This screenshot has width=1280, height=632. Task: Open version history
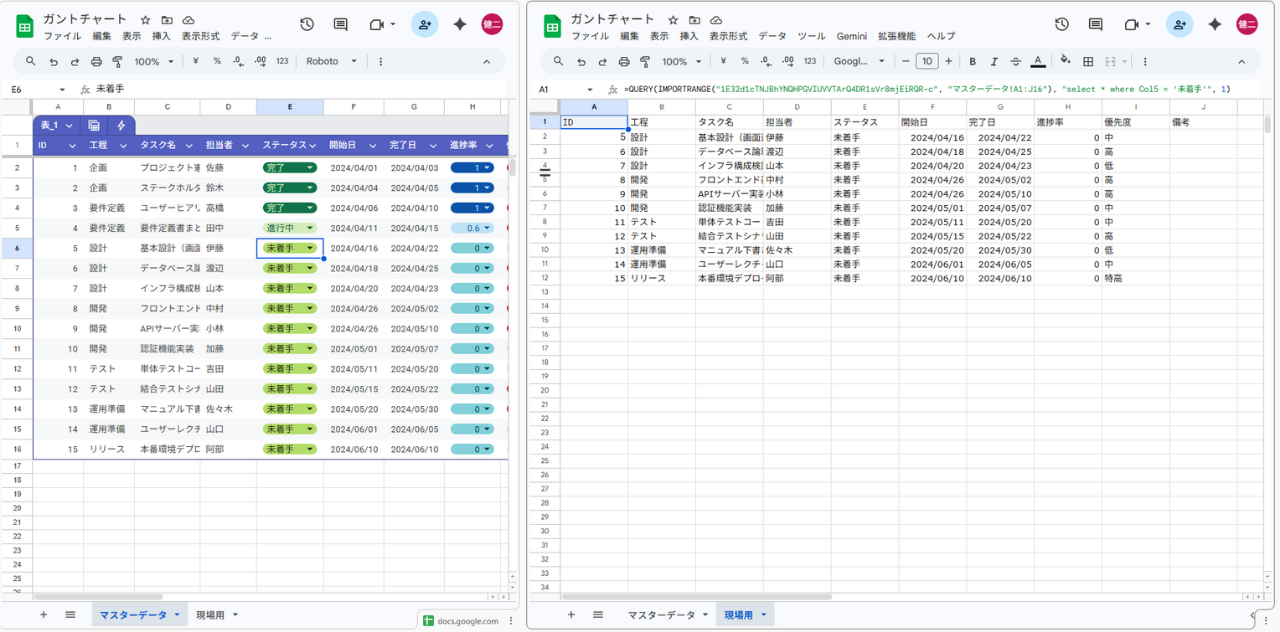click(1061, 24)
